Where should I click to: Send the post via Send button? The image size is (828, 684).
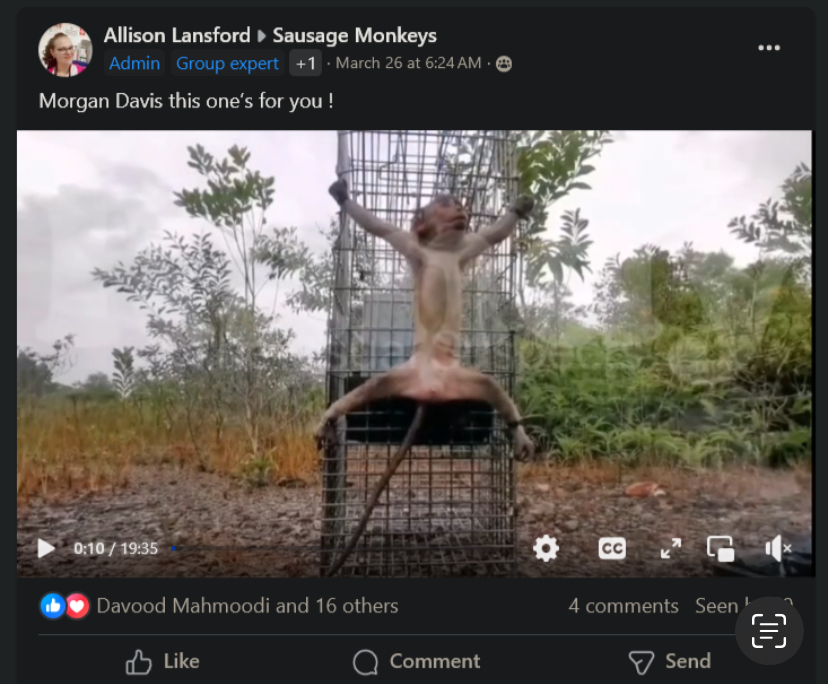click(x=670, y=661)
